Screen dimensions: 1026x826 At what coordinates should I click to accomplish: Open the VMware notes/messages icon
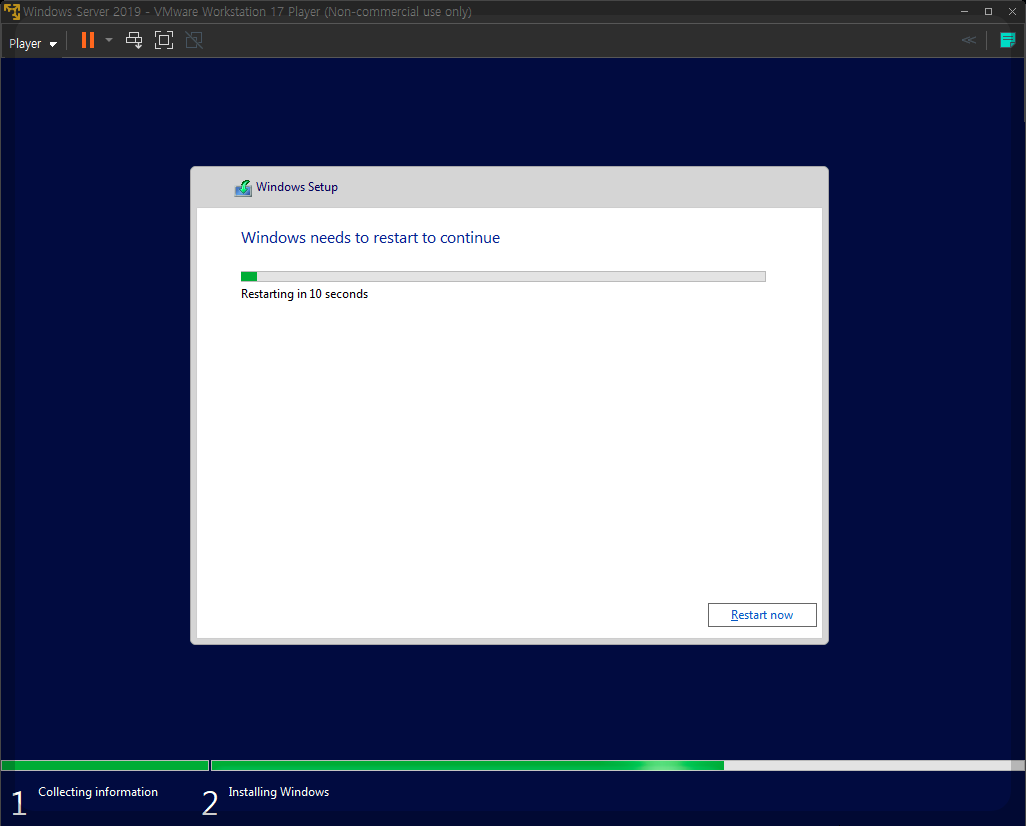click(x=1007, y=41)
